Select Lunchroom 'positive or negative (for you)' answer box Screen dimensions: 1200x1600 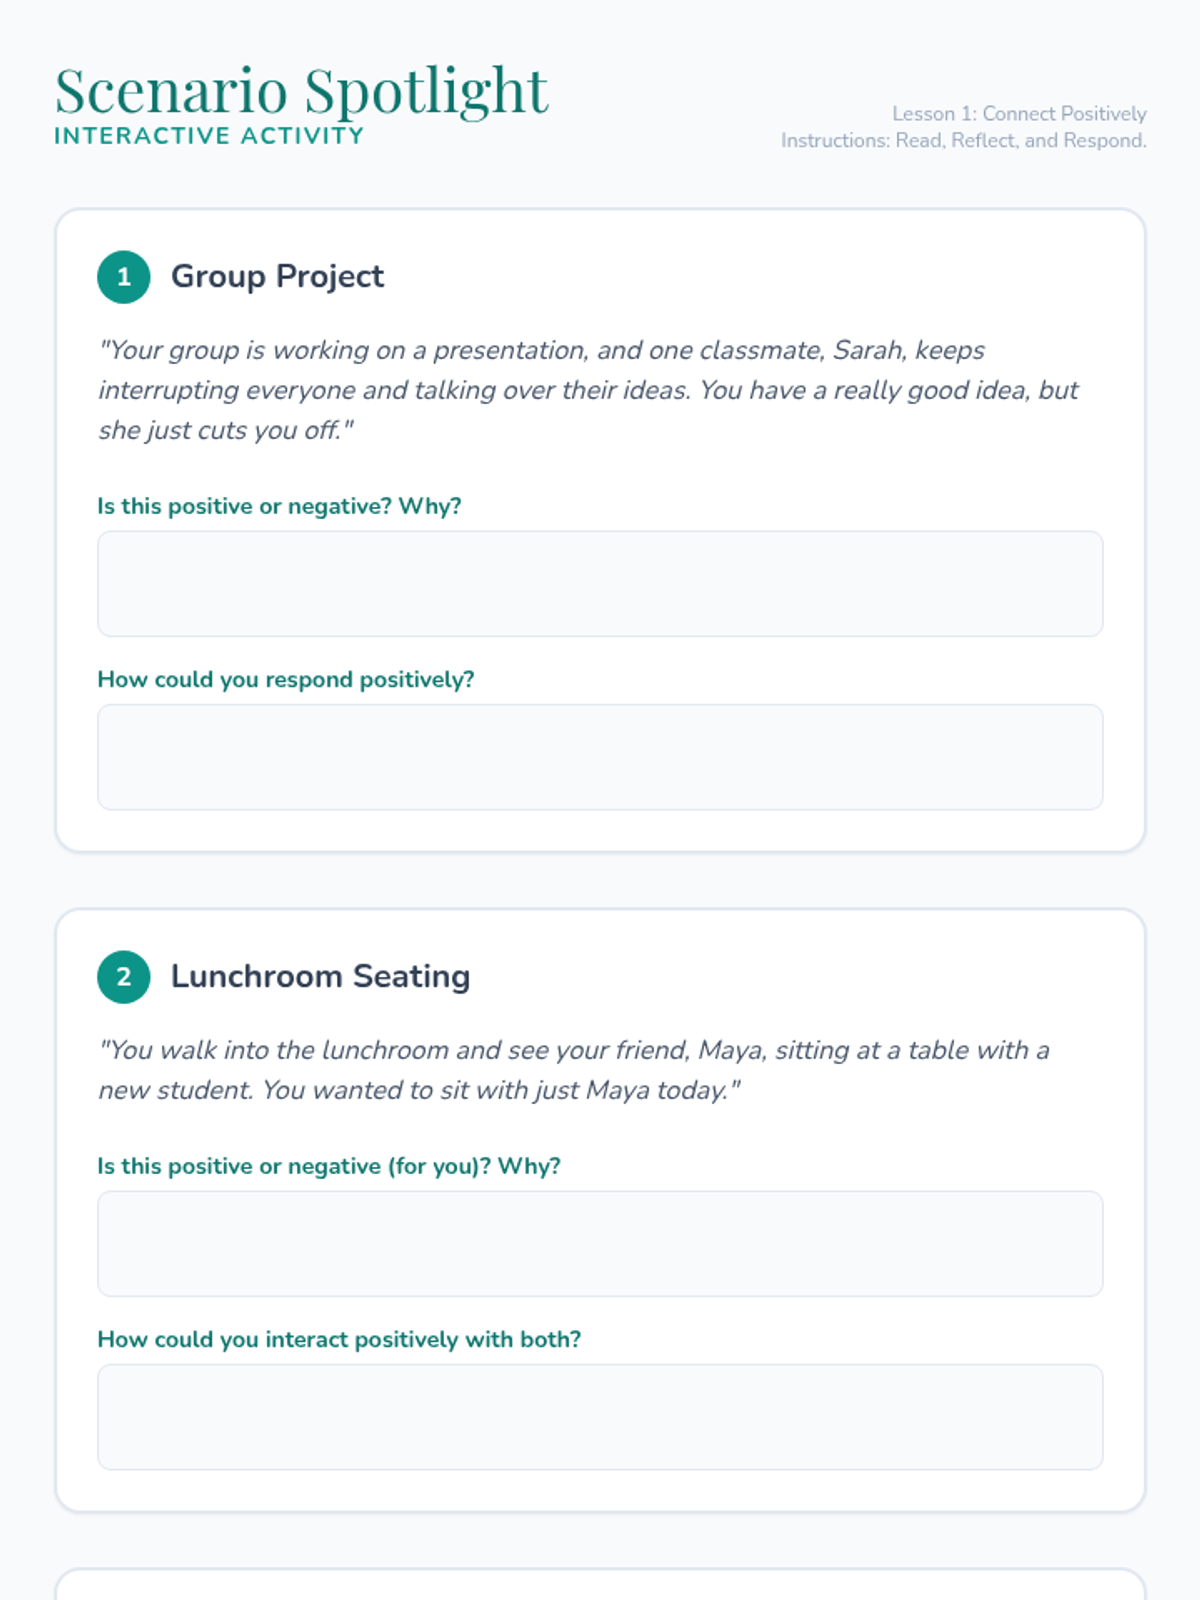600,1244
